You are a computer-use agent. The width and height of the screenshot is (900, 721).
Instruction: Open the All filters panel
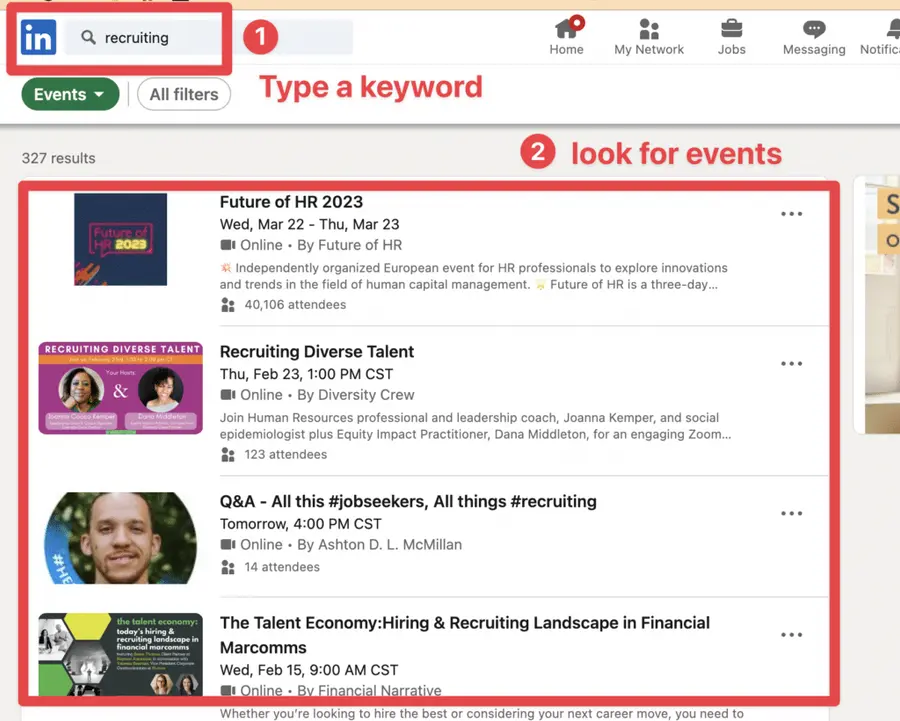(184, 94)
